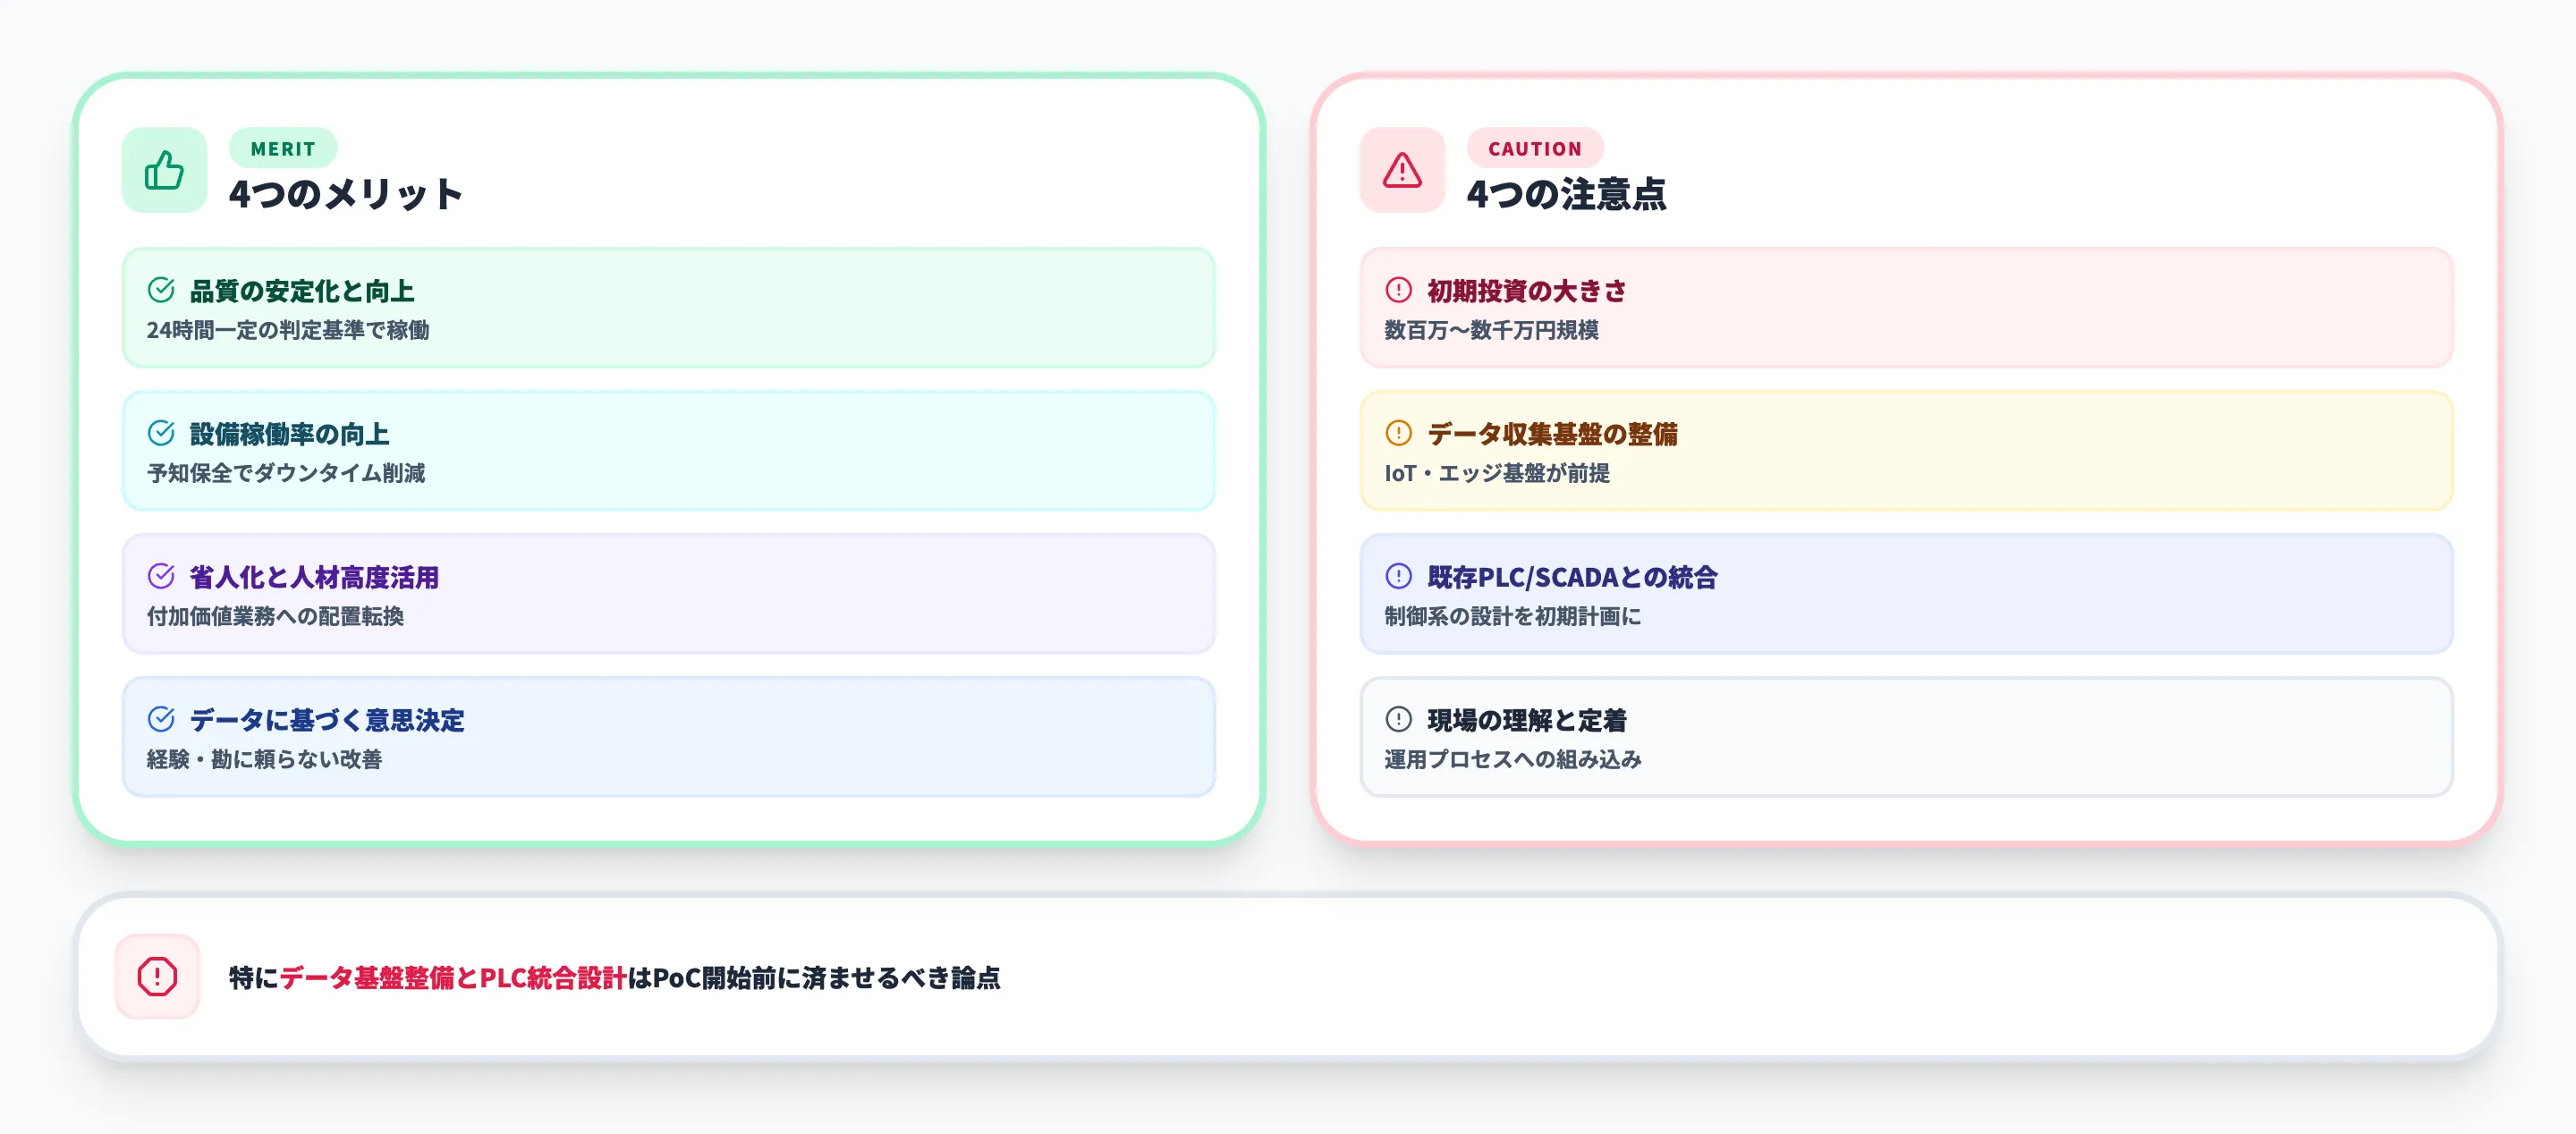Click the octagonal alert icon in the bottom banner
This screenshot has height=1134, width=2576.
157,980
